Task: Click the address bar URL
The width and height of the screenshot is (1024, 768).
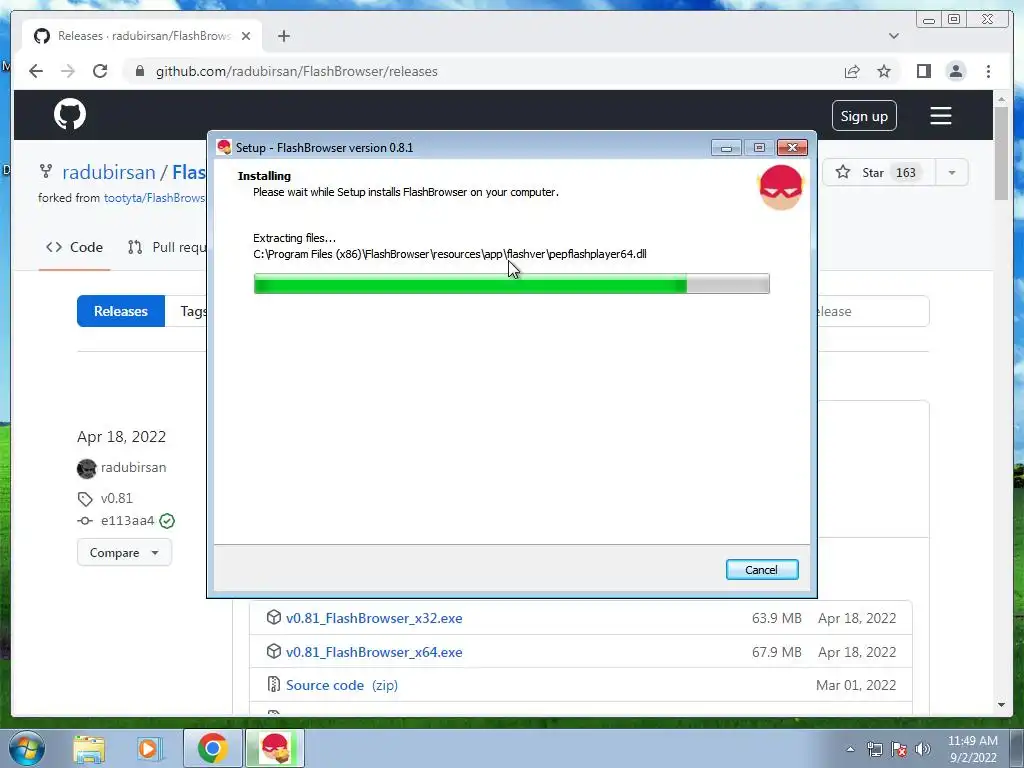Action: click(296, 71)
